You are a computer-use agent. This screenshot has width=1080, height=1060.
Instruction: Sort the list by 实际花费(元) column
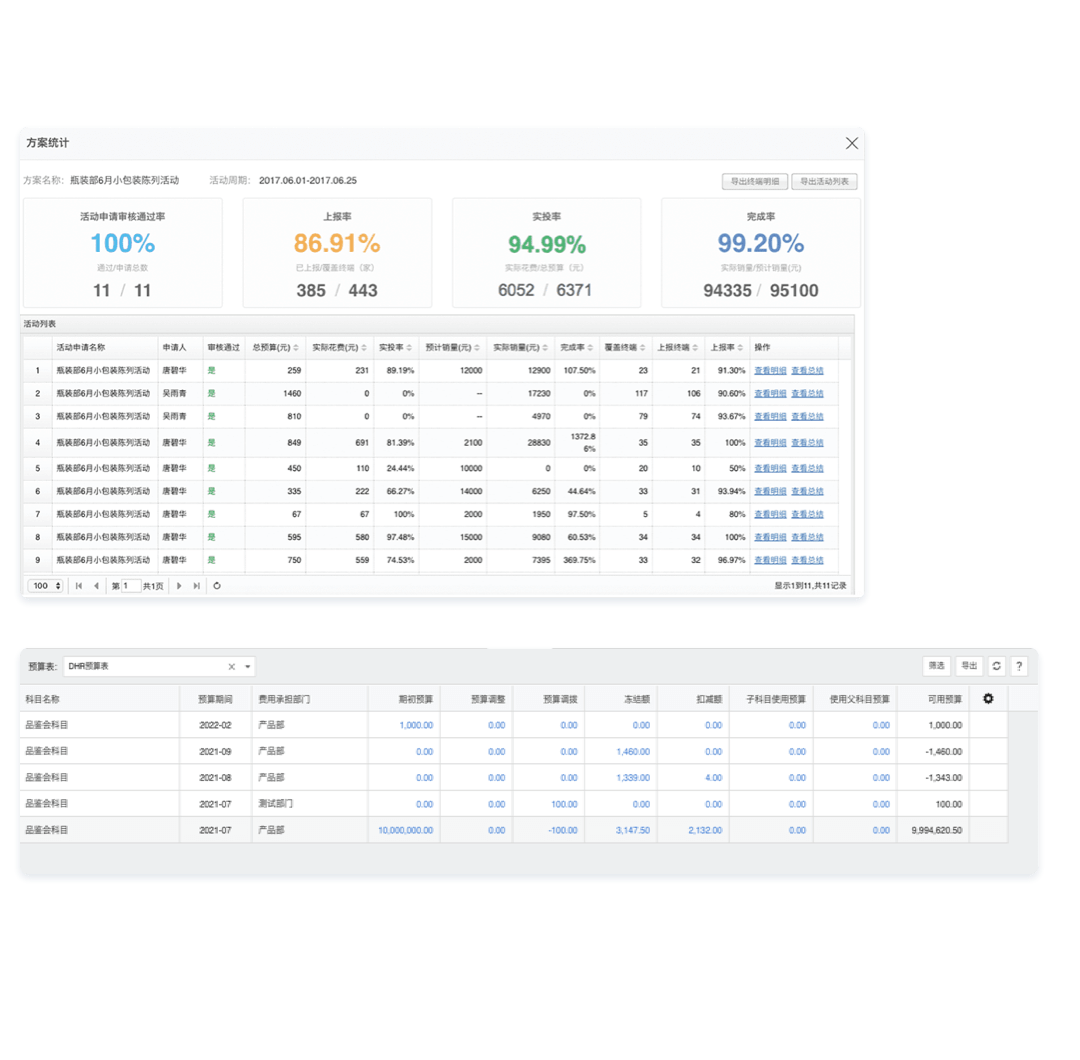pos(340,347)
